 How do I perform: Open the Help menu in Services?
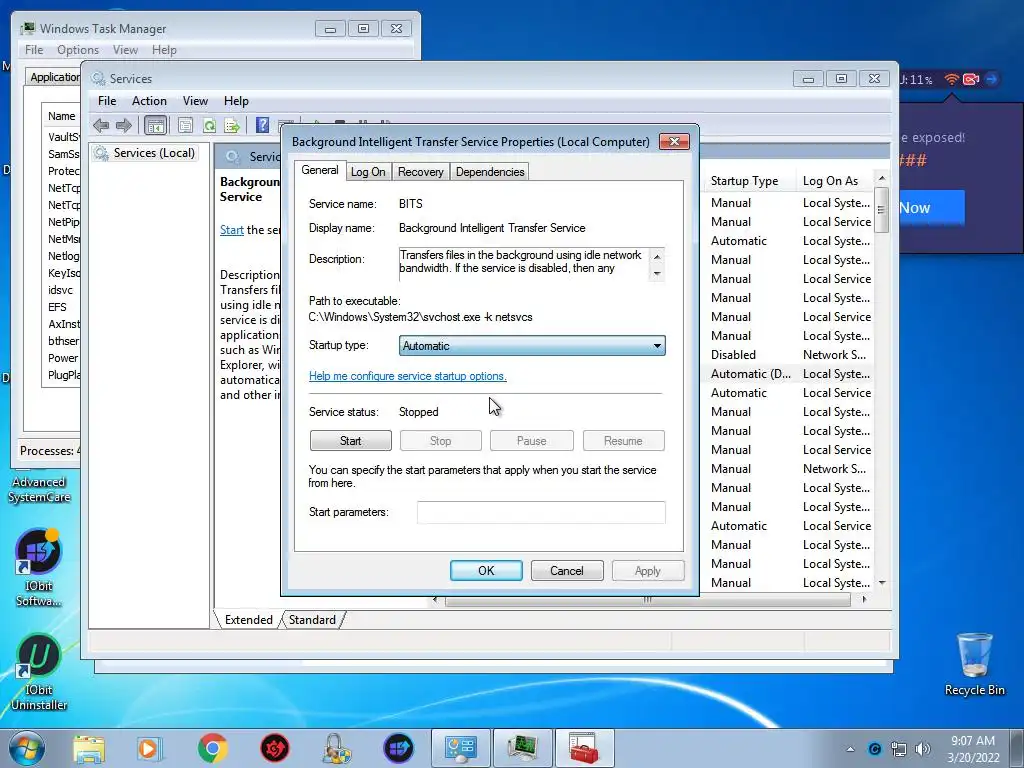click(x=236, y=101)
